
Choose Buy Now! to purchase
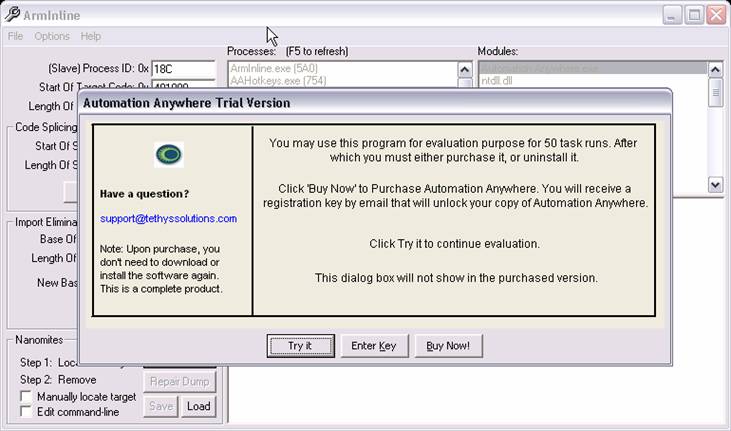(x=448, y=346)
